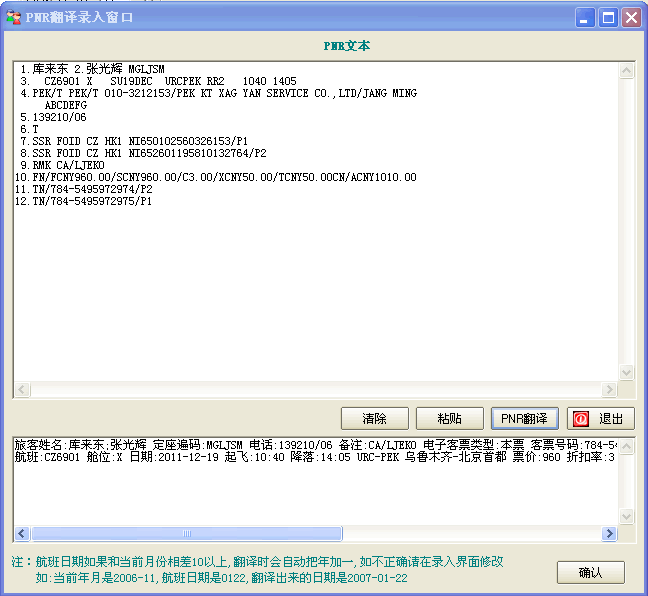Click left arrow of PNR text horizontal scrollbar
The width and height of the screenshot is (648, 596).
pos(22,389)
